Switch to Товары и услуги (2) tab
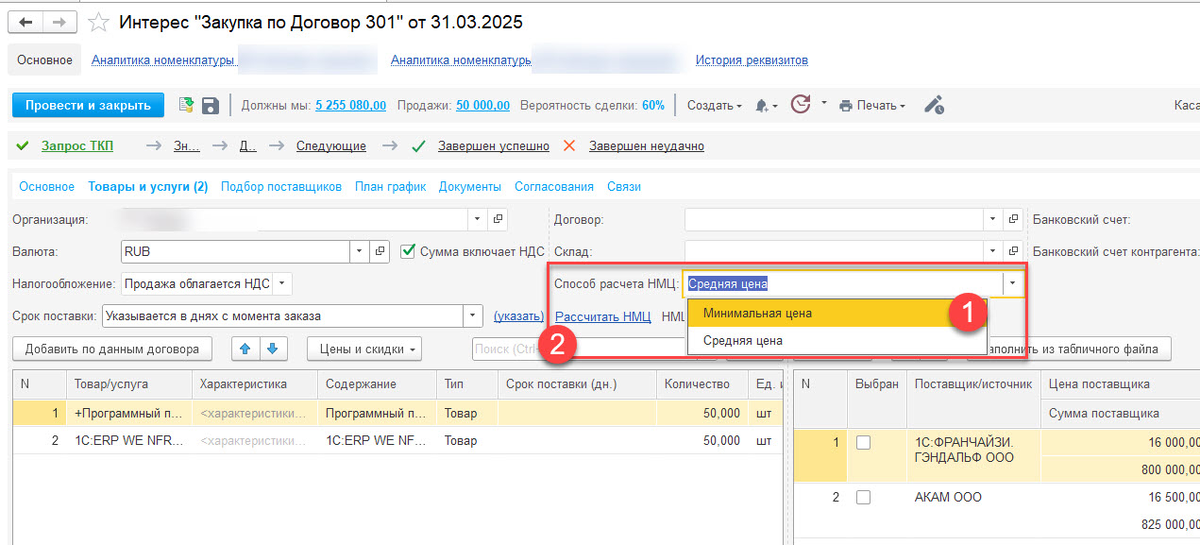 coord(148,186)
